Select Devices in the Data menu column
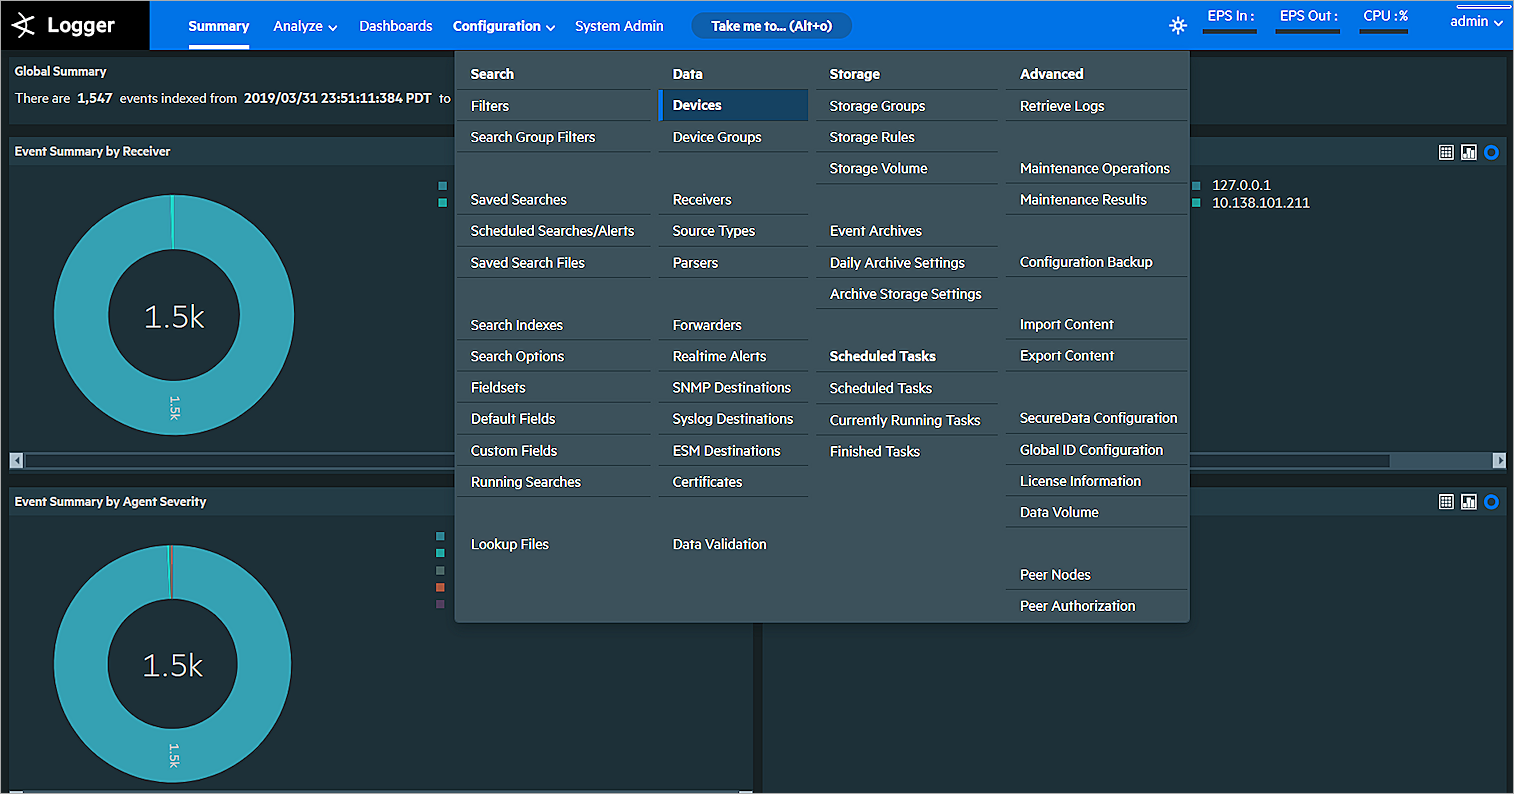1514x794 pixels. point(697,105)
